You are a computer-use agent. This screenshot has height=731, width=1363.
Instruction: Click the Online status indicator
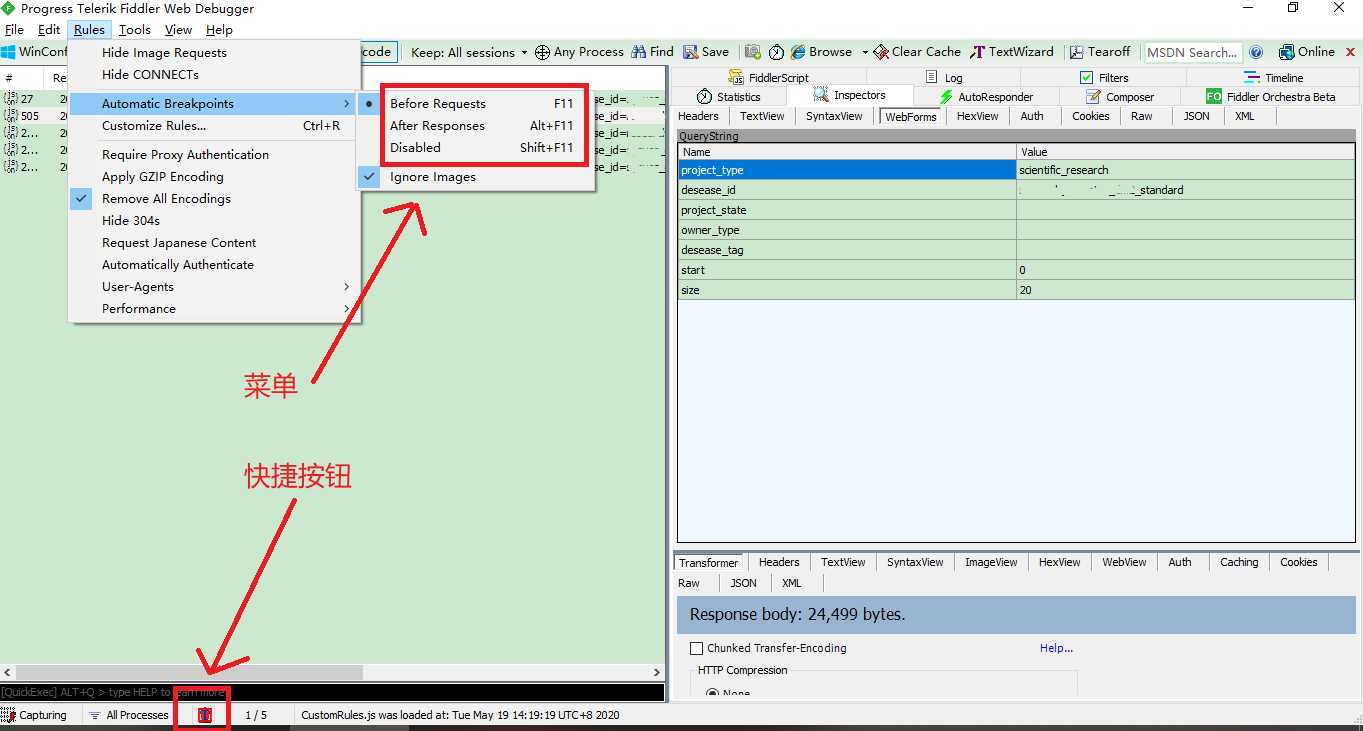tap(1307, 52)
